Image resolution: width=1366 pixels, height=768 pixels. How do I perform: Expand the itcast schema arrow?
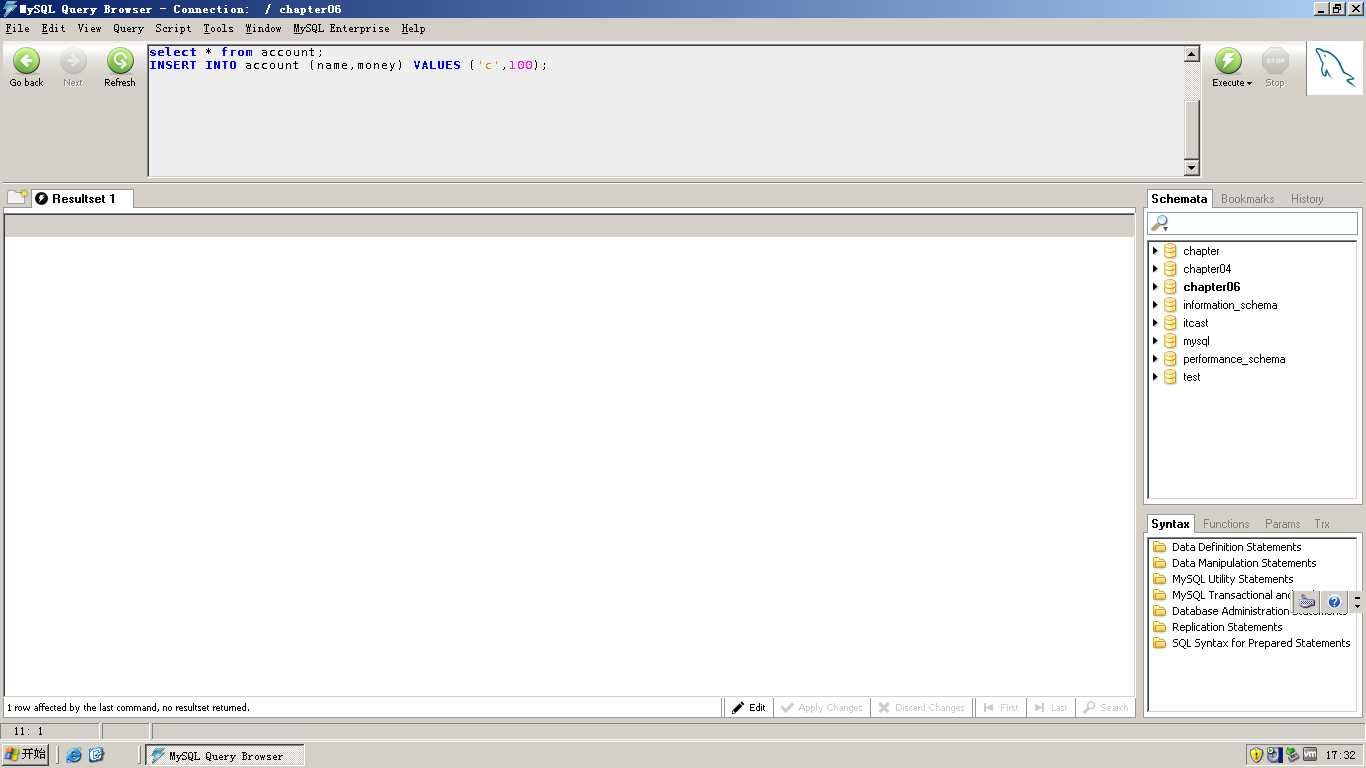point(1155,323)
